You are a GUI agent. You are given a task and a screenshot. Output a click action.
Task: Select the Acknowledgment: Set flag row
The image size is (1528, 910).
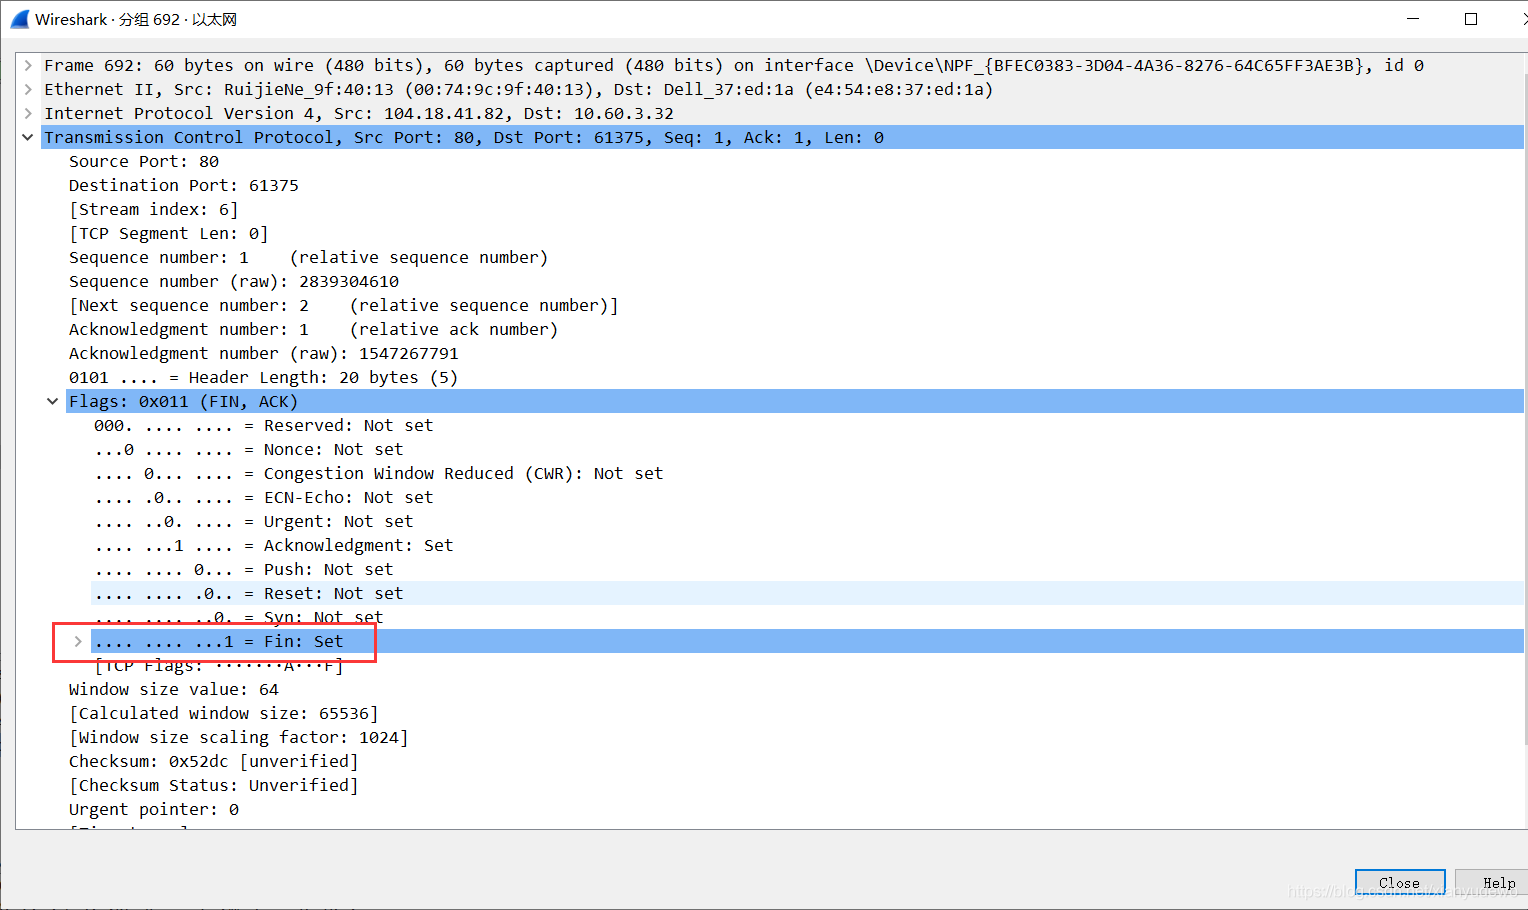tap(274, 545)
